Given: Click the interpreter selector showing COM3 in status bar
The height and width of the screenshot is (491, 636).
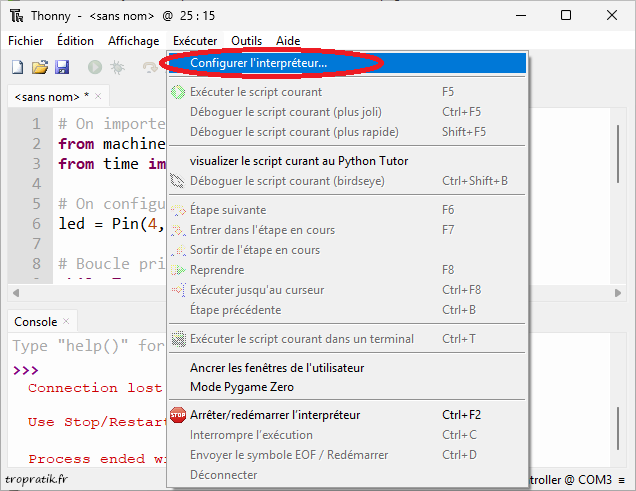Looking at the screenshot, I should point(570,480).
